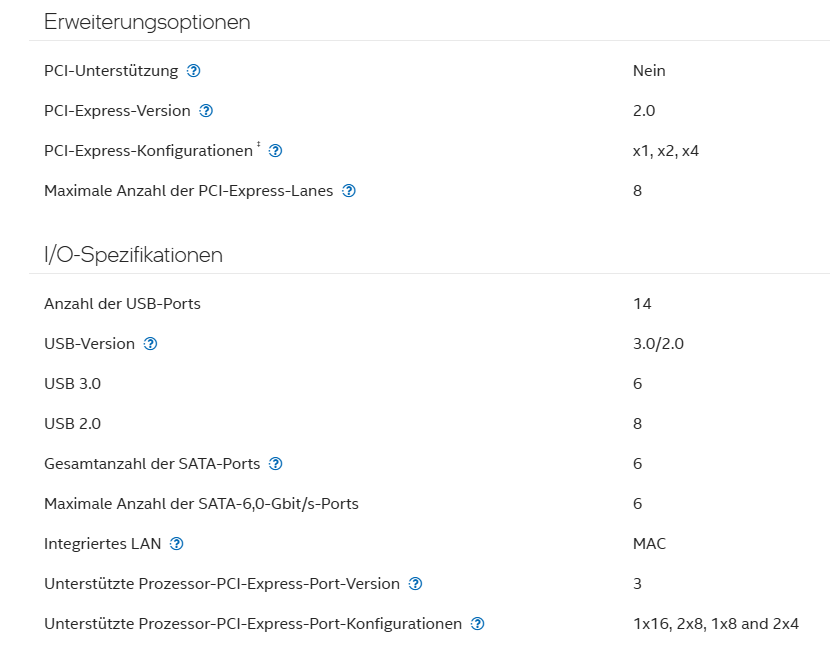Open help for PCI-Unterstützung
Screen dimensions: 830x654
(194, 71)
